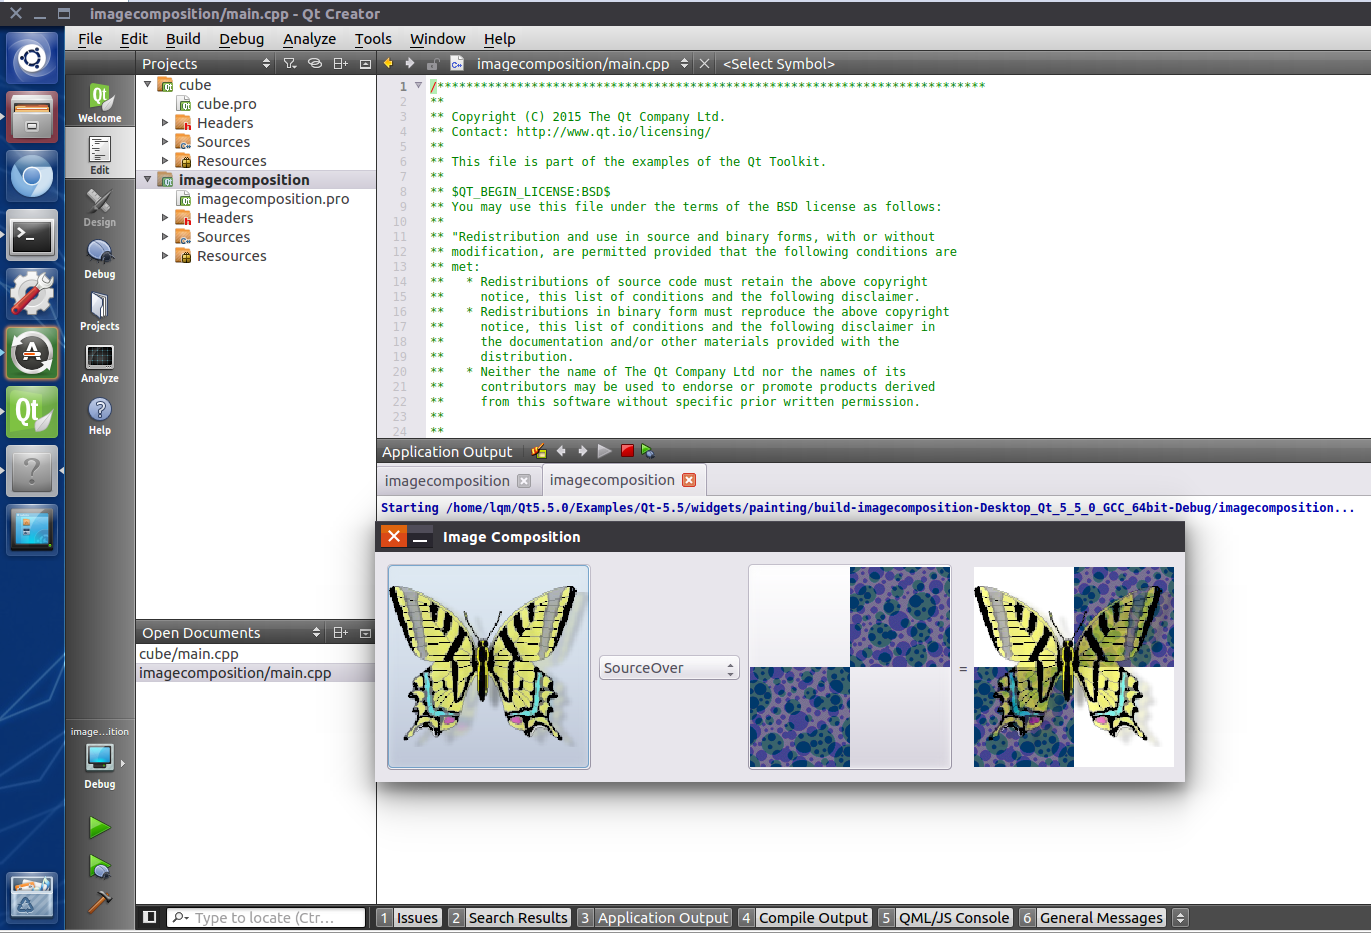Screen dimensions: 1371x933
Task: Open the Select Symbol dropdown
Action: tap(779, 64)
